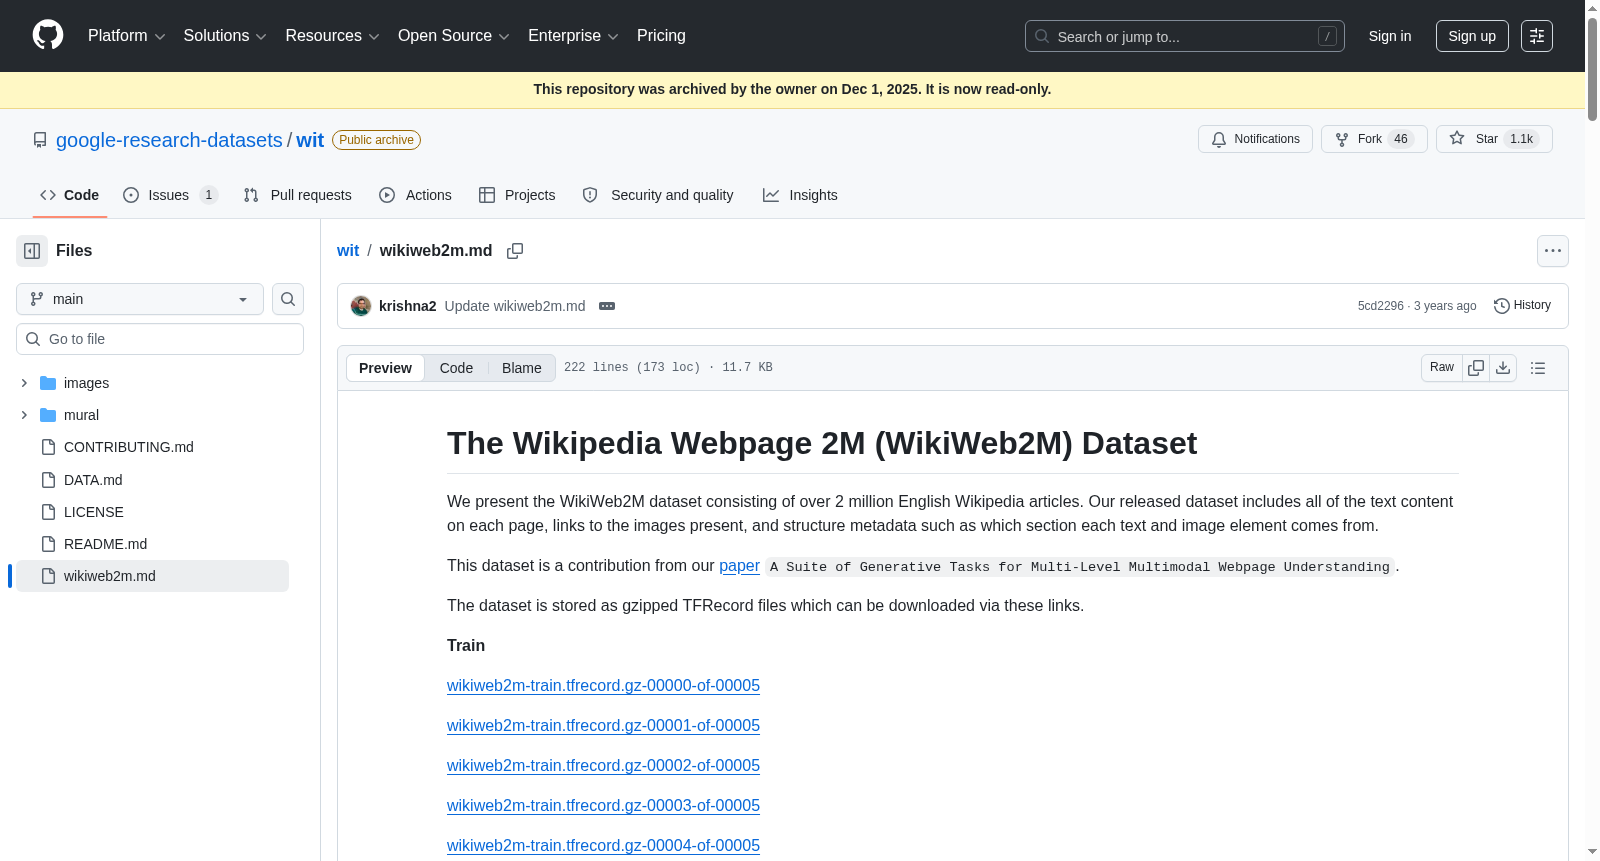1600x861 pixels.
Task: Expand the Platform menu
Action: pyautogui.click(x=127, y=36)
